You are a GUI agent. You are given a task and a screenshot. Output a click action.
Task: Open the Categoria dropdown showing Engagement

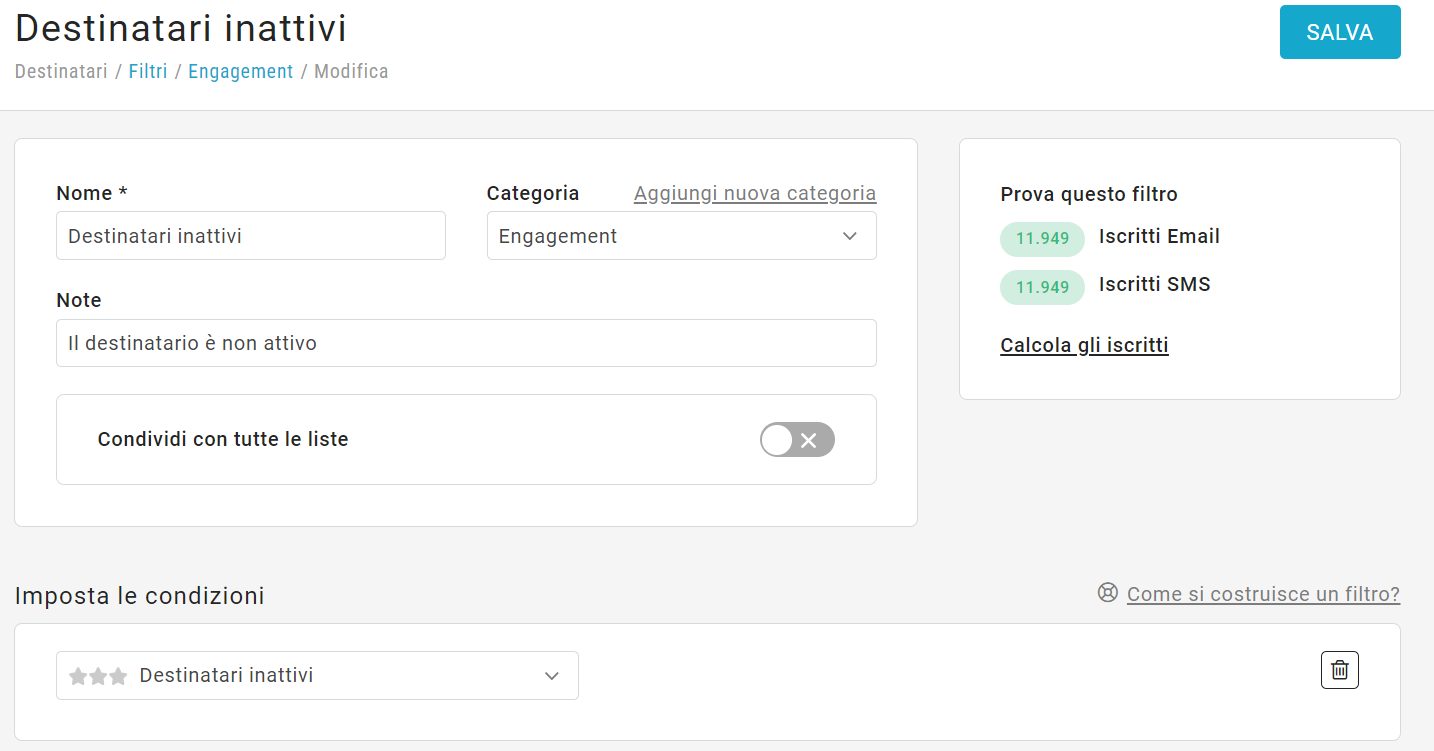click(x=681, y=236)
